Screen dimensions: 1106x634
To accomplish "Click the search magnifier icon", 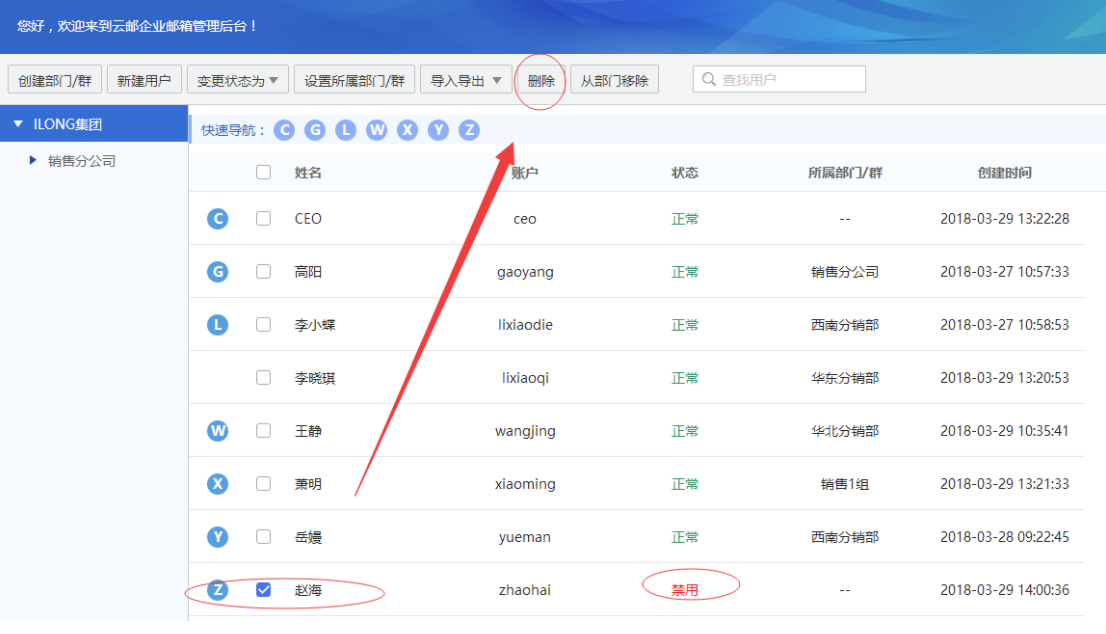I will tap(708, 79).
